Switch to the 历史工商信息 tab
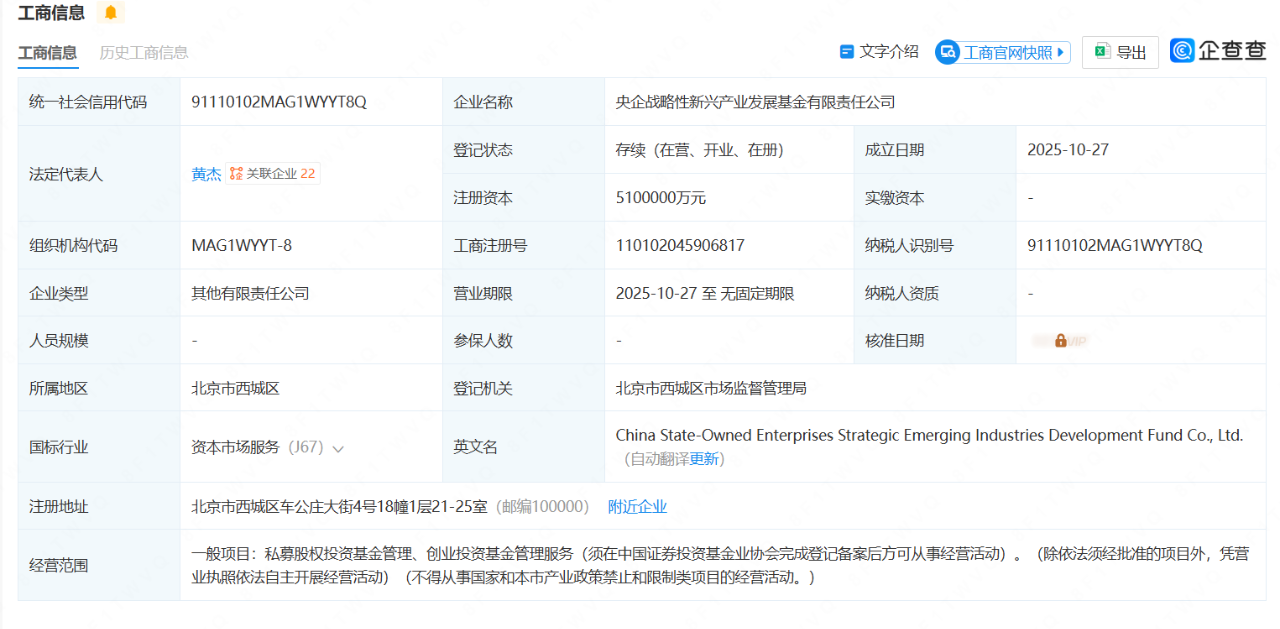The image size is (1280, 629). click(144, 53)
